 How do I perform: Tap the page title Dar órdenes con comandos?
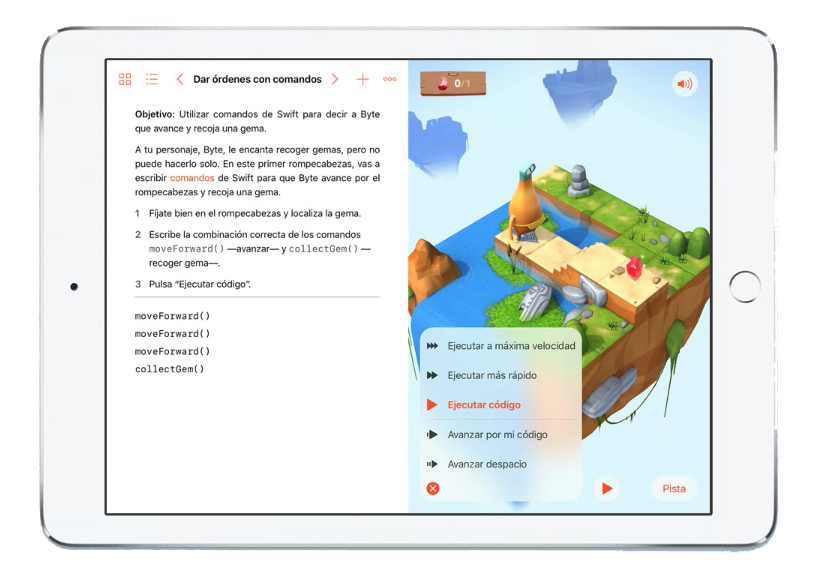(257, 79)
